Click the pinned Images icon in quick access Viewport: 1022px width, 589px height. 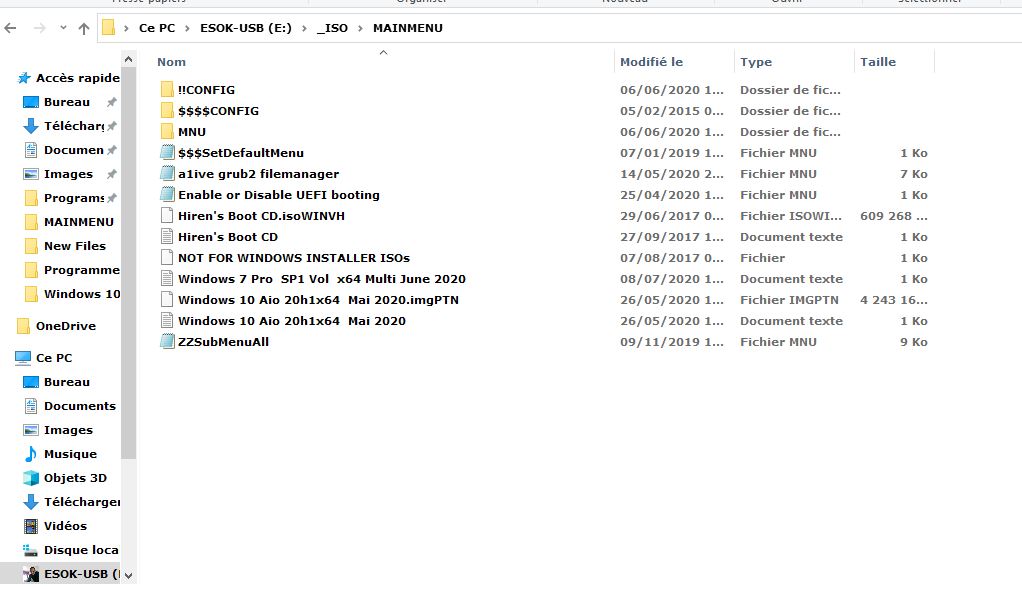(x=31, y=174)
